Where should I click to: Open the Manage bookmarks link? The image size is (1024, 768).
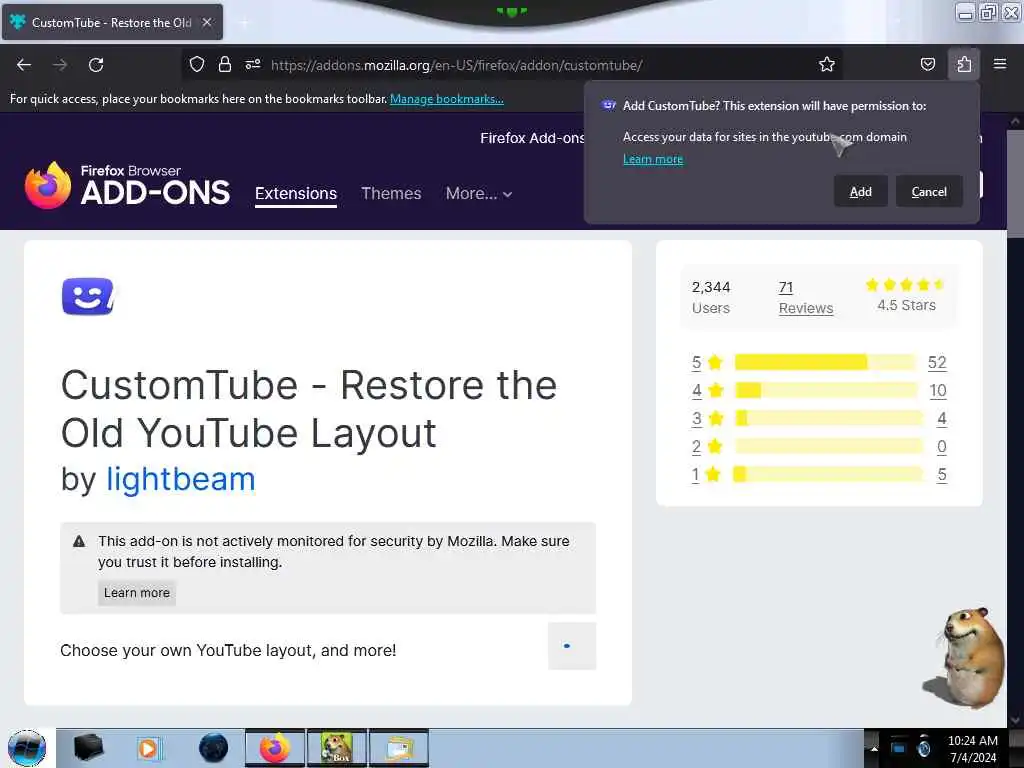coord(447,99)
